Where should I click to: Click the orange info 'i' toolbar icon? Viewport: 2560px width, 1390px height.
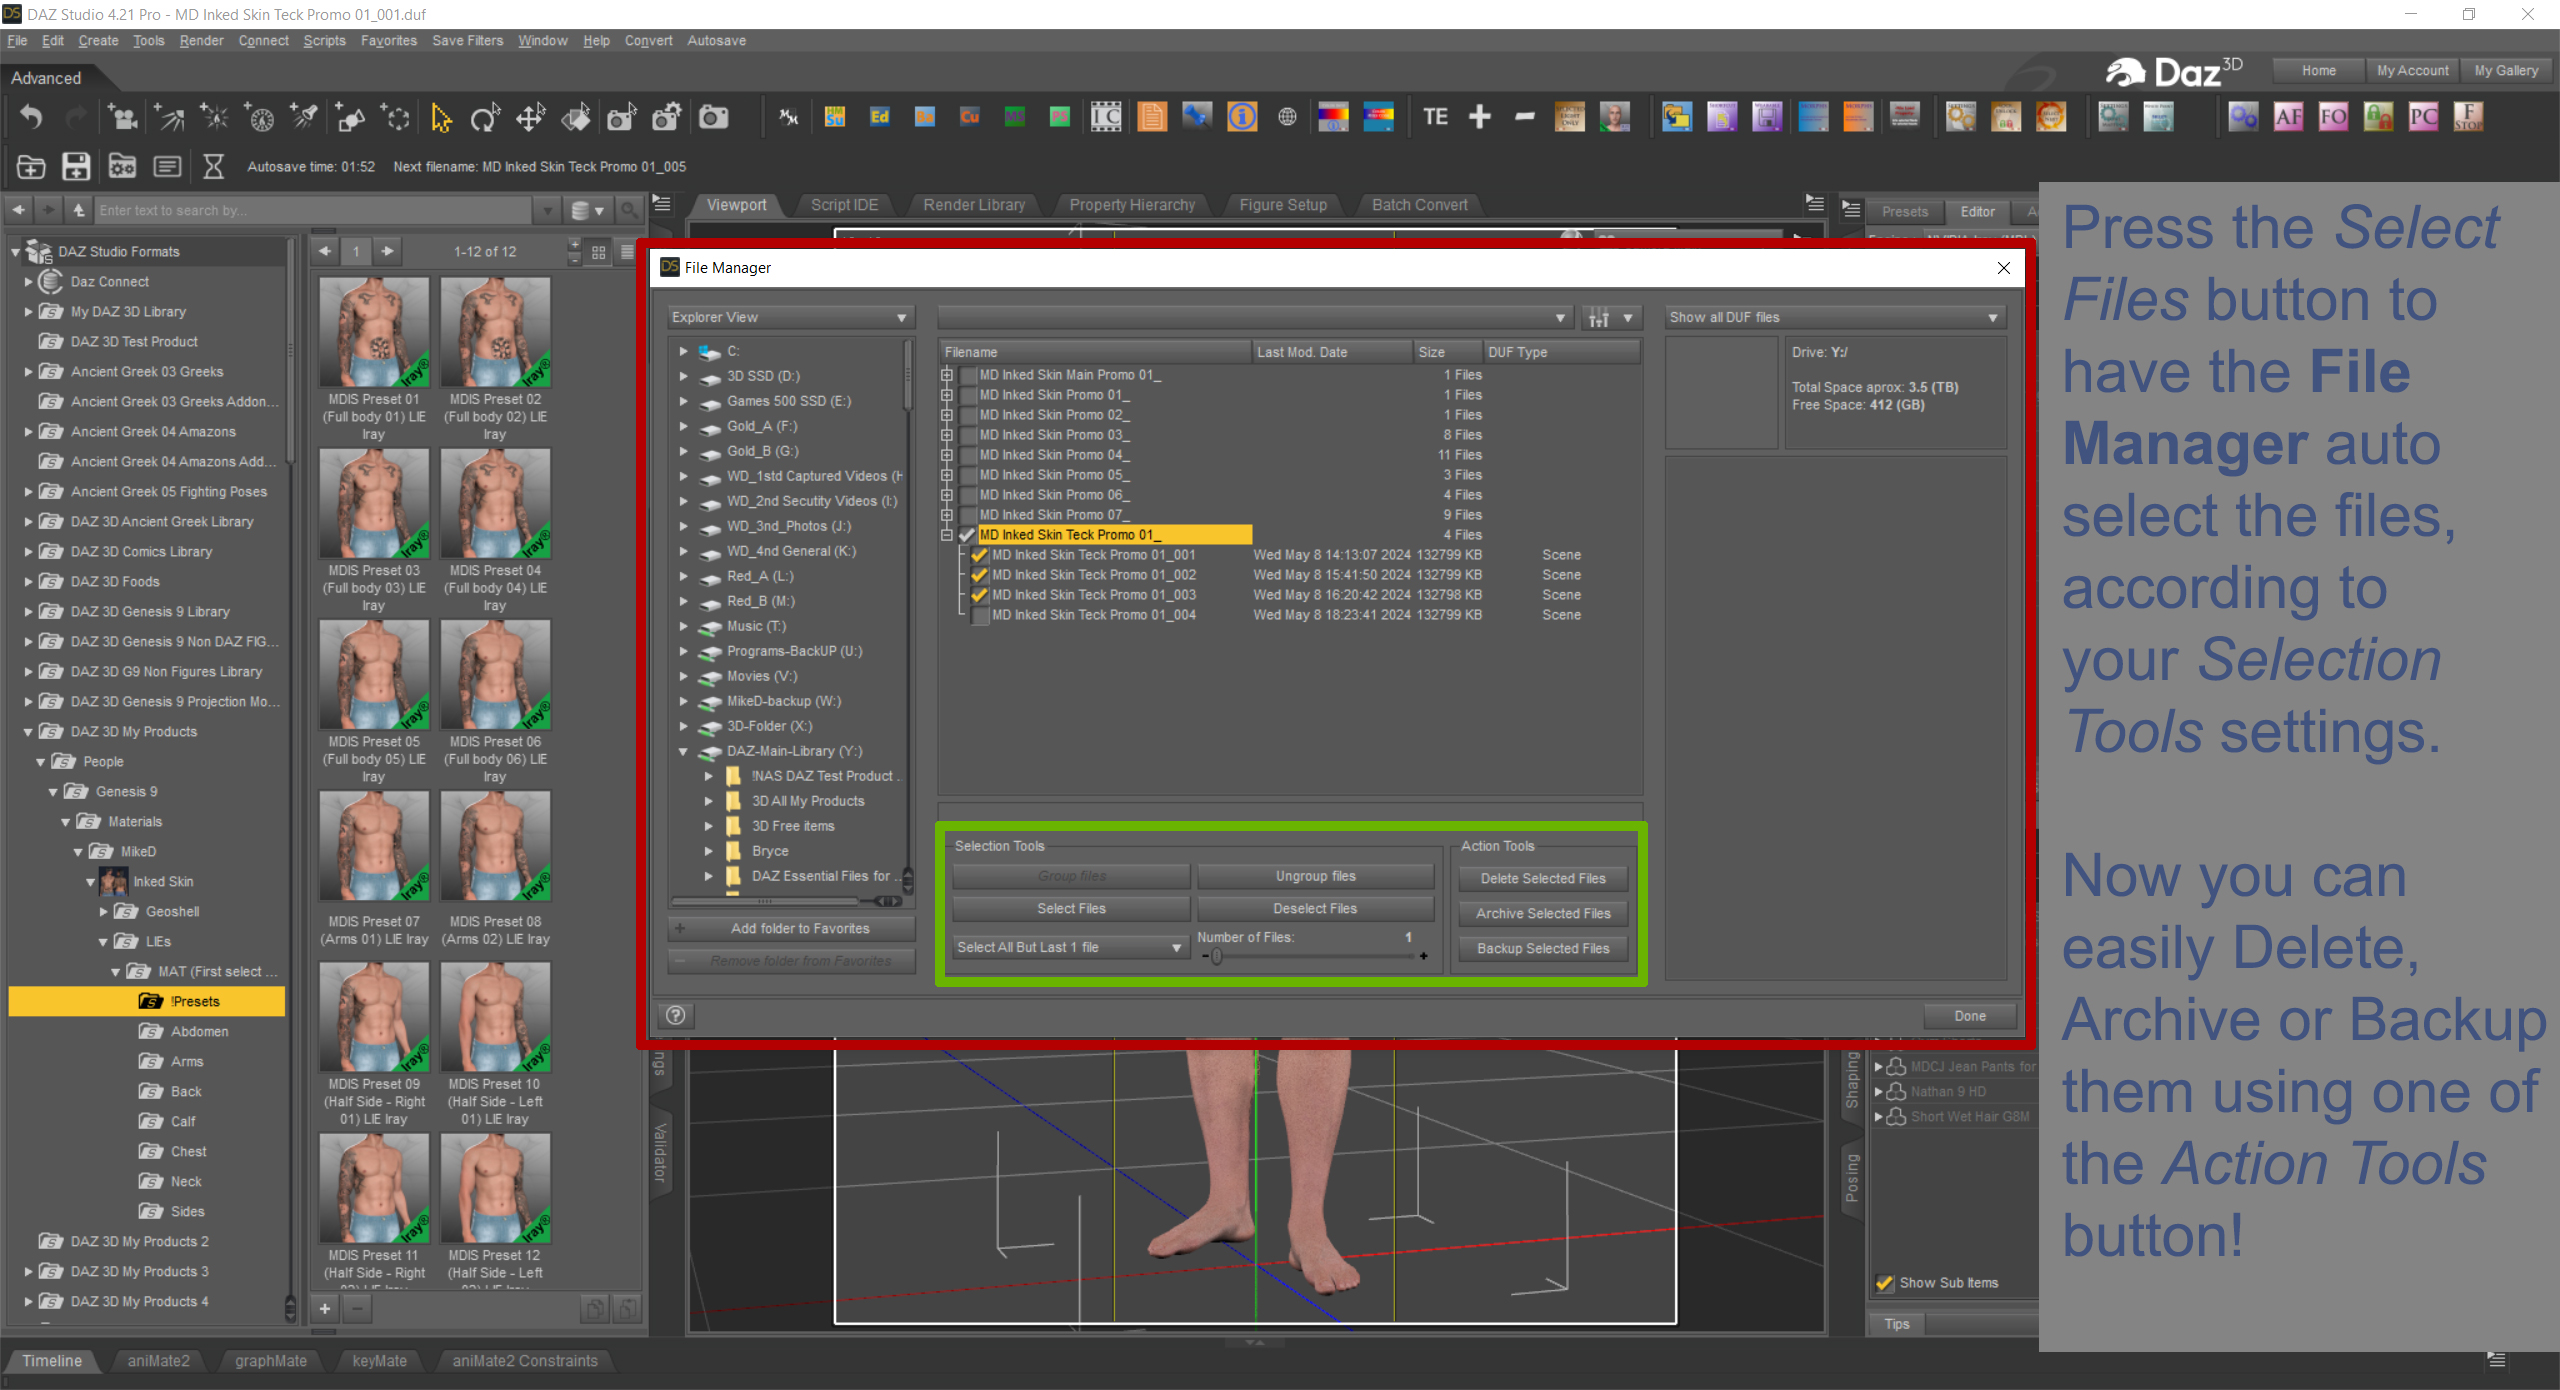pyautogui.click(x=1242, y=118)
